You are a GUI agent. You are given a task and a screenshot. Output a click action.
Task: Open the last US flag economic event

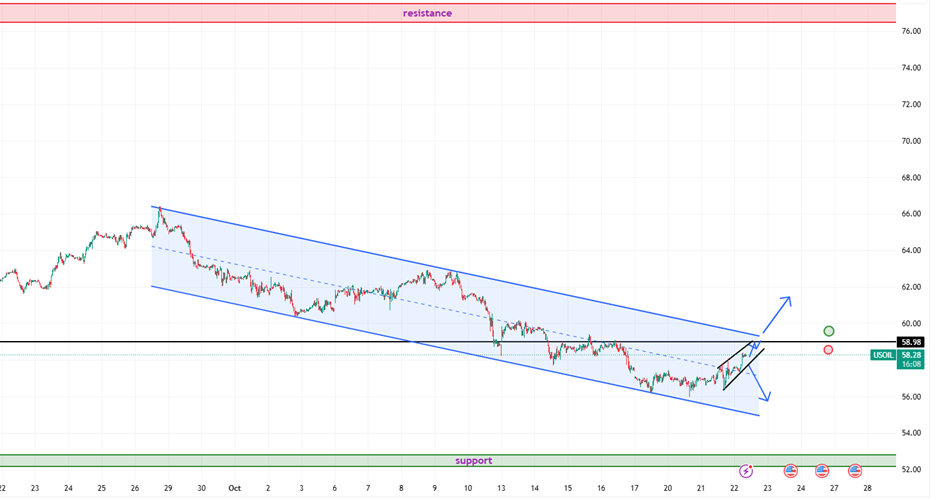coord(855,470)
